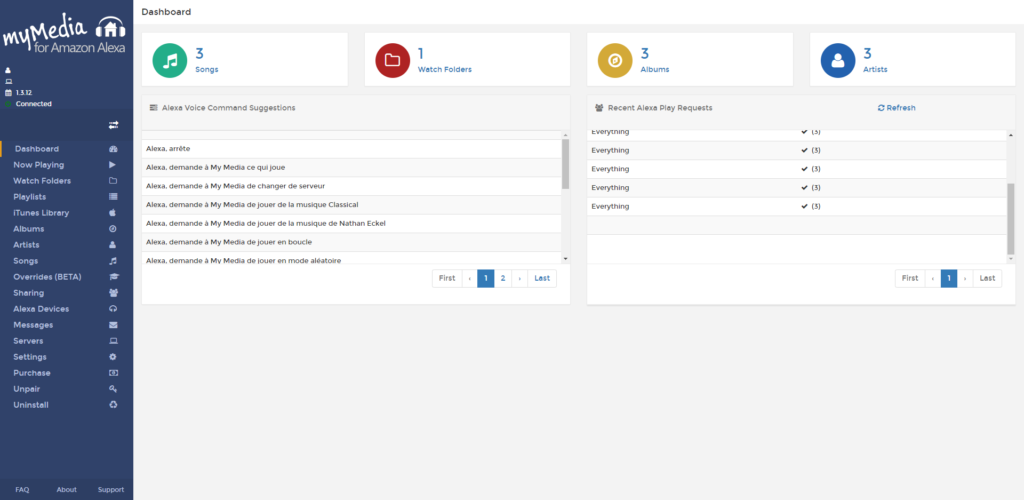
Task: Click the Dashboard gauge icon in sidebar
Action: click(113, 149)
